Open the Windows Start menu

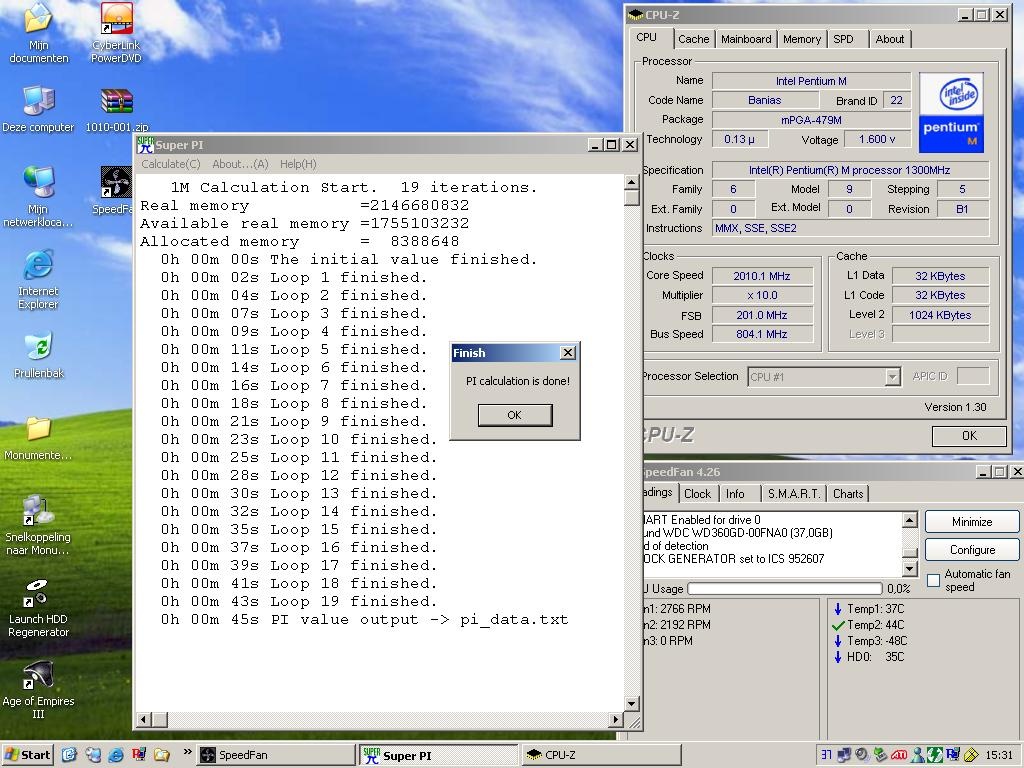tap(27, 755)
